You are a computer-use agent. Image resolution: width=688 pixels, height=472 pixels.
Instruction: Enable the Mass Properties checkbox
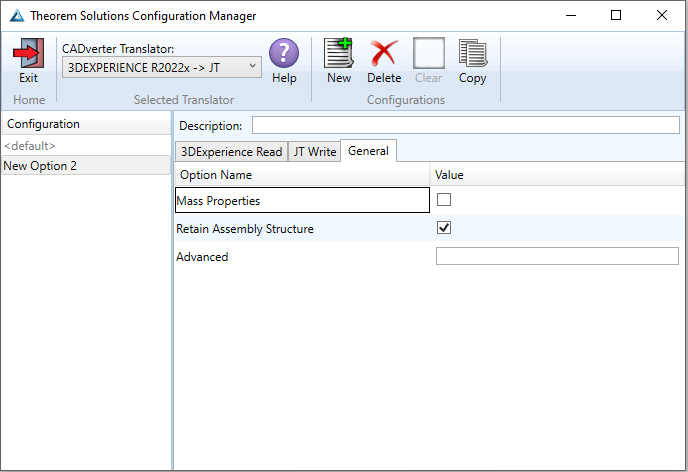pos(444,200)
